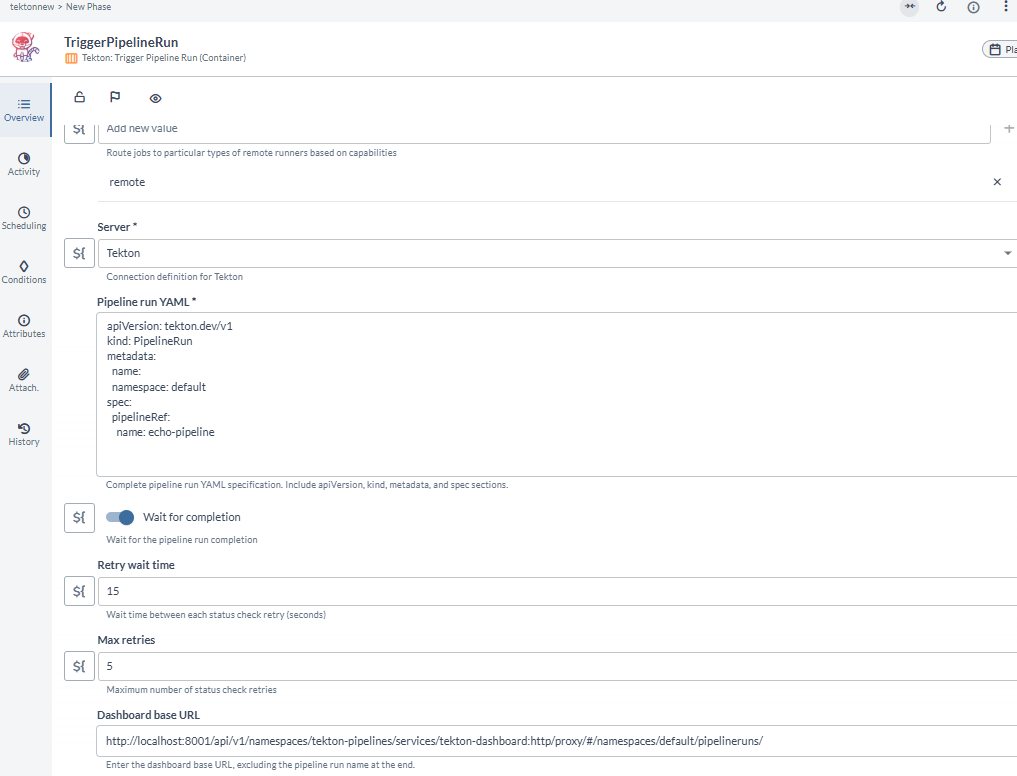This screenshot has width=1017, height=776.
Task: Click variable button beside Wait for completion
Action: point(80,517)
